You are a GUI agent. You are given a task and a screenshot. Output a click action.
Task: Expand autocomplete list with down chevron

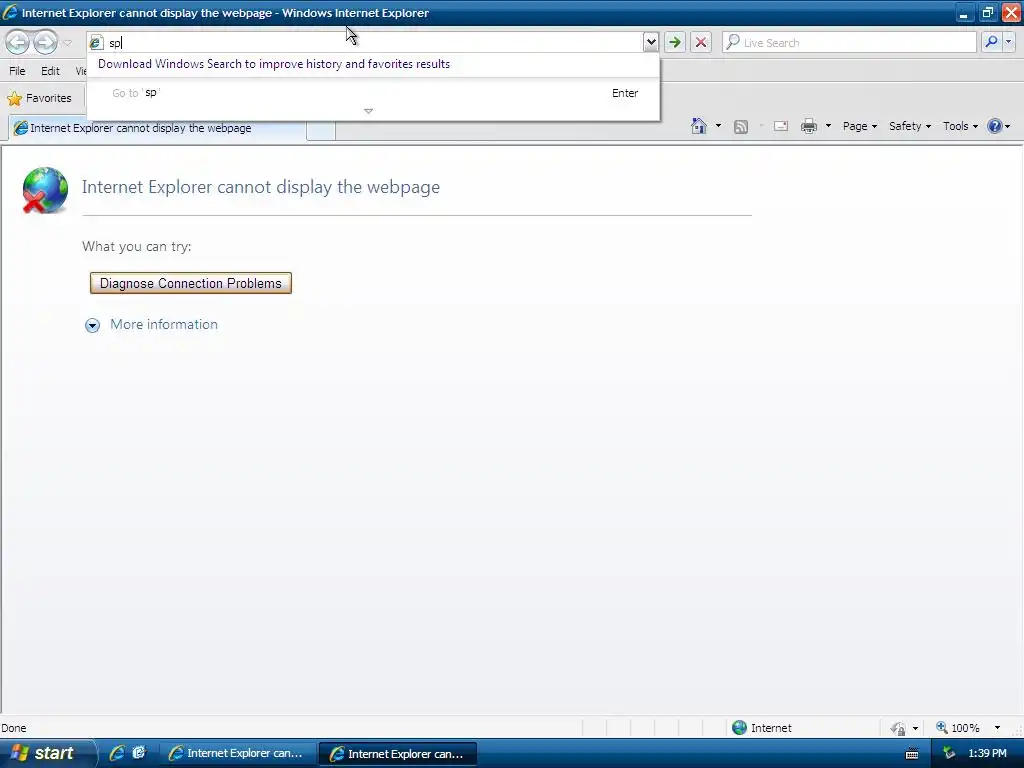pyautogui.click(x=368, y=111)
